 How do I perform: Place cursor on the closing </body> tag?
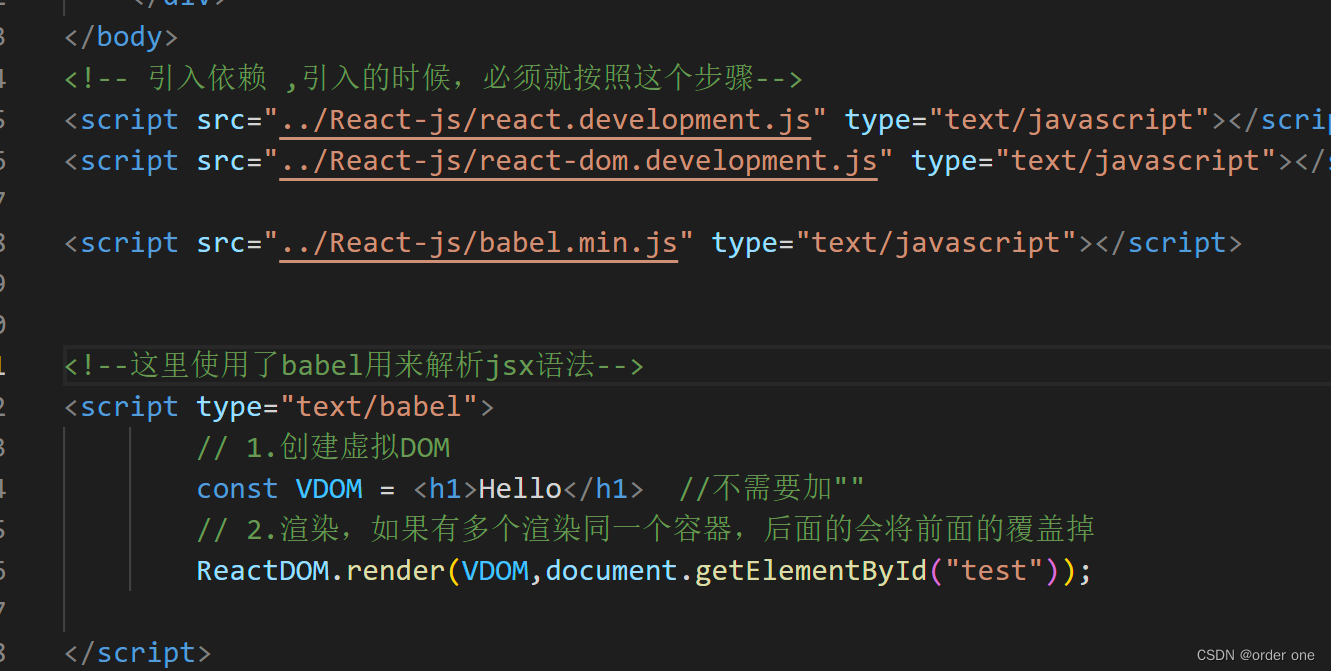click(120, 36)
